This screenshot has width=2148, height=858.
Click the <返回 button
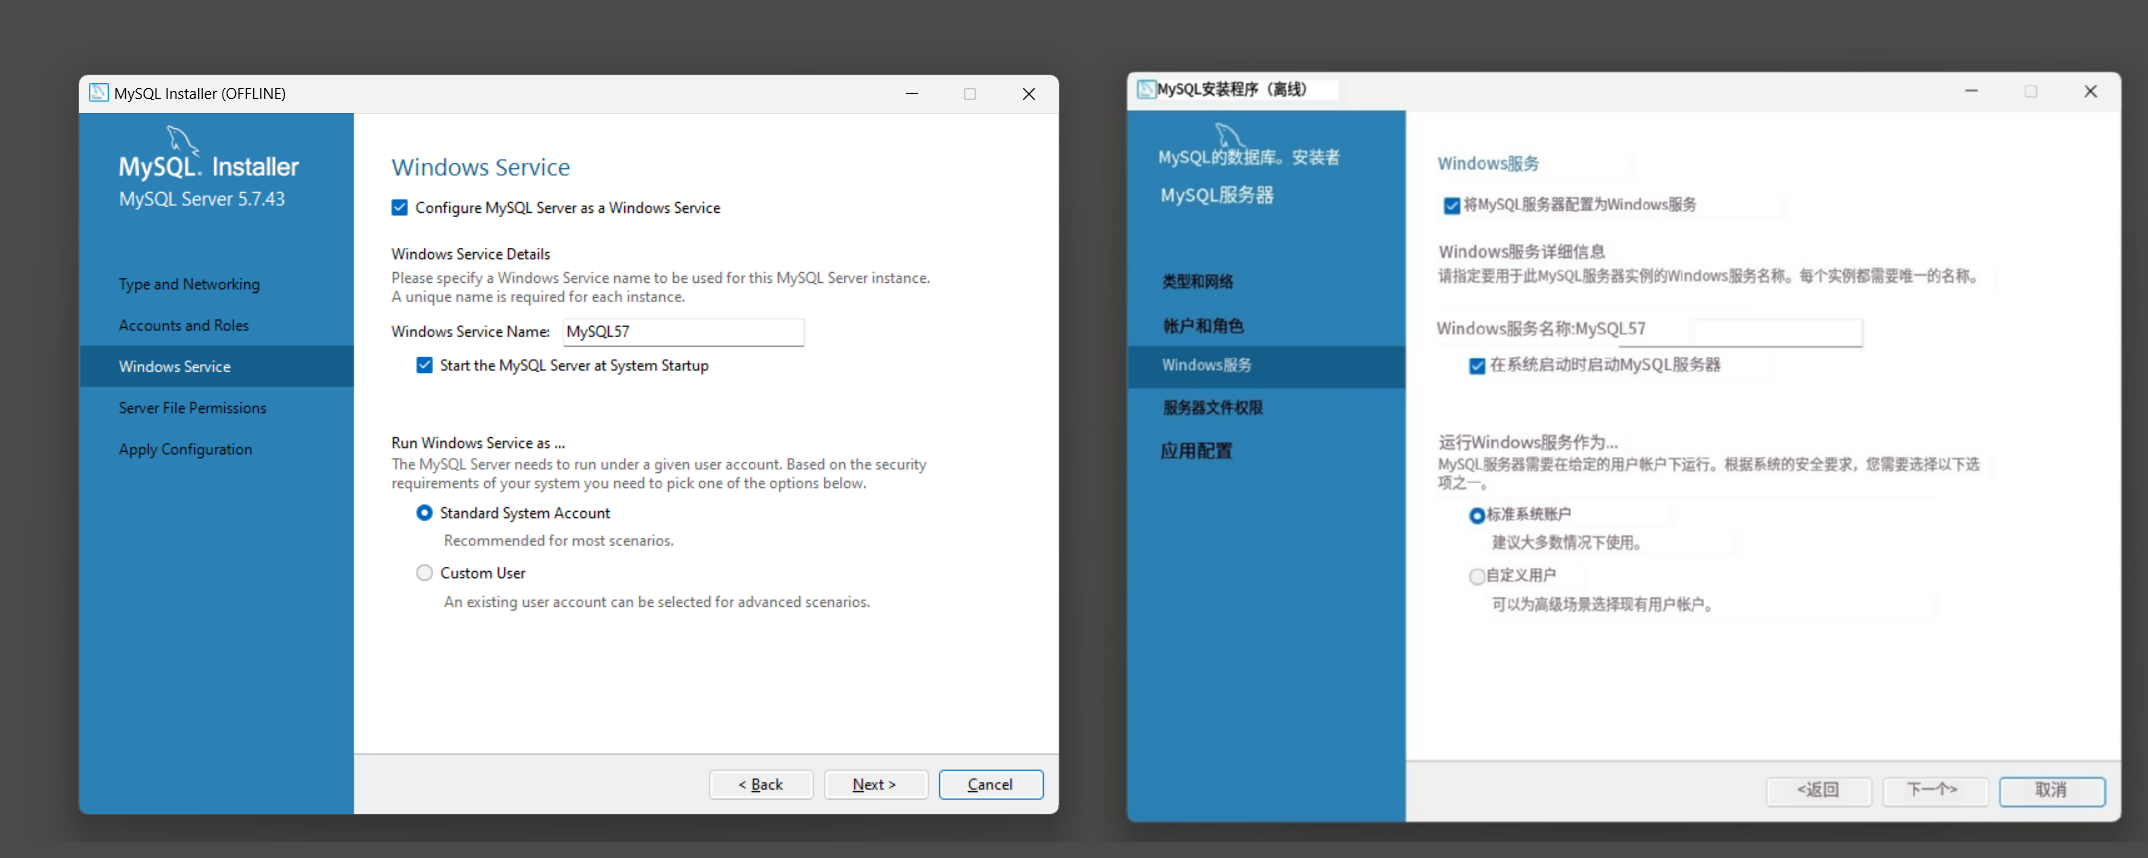point(1818,790)
